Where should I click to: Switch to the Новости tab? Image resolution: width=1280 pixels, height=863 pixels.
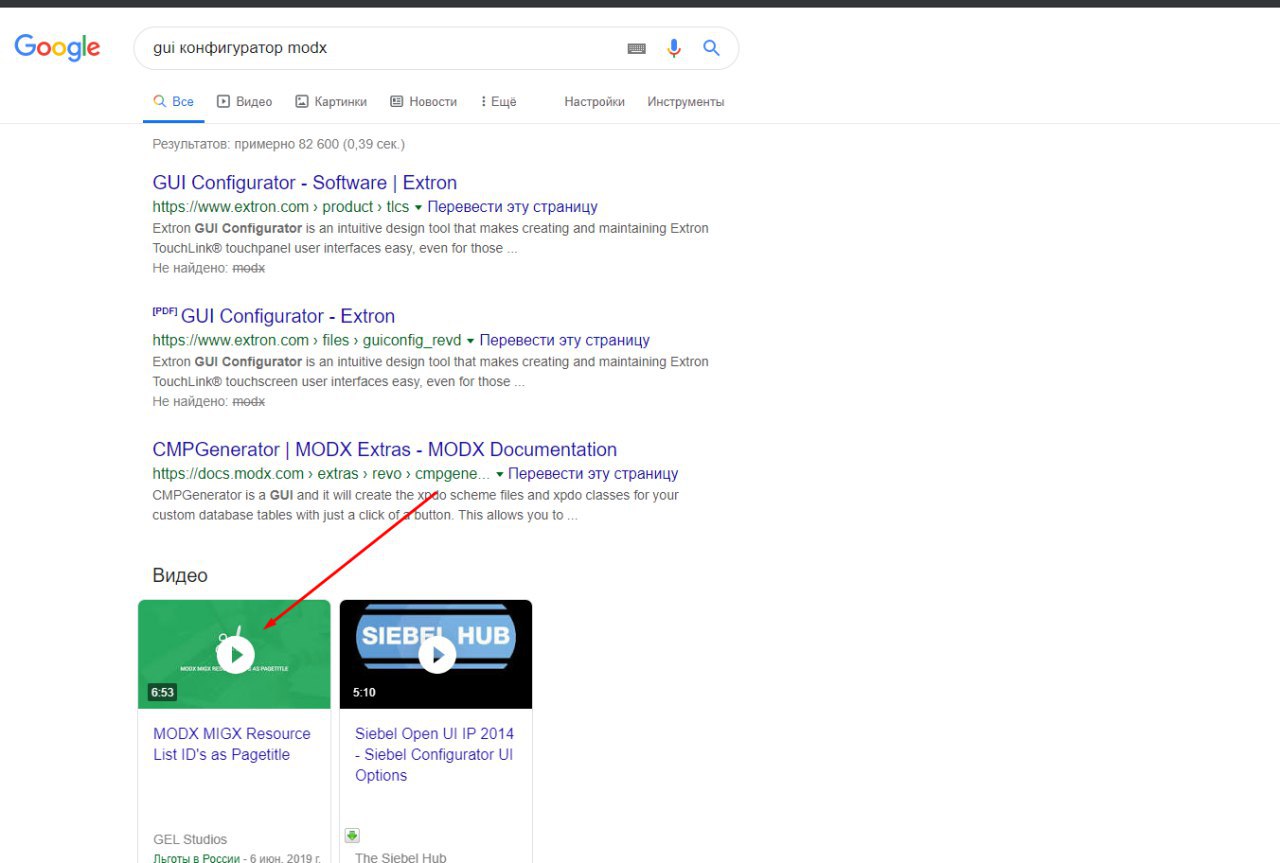coord(423,102)
